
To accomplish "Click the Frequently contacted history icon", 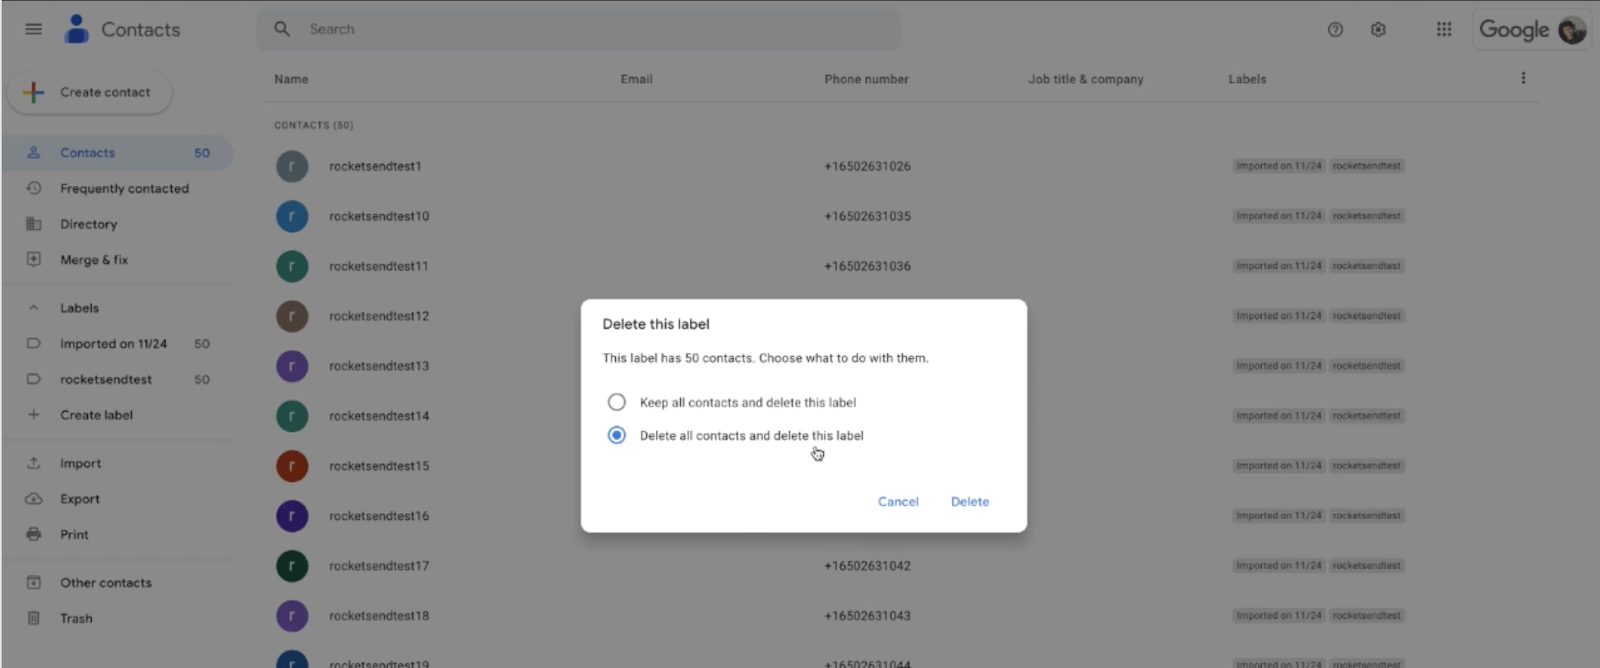I will [34, 188].
